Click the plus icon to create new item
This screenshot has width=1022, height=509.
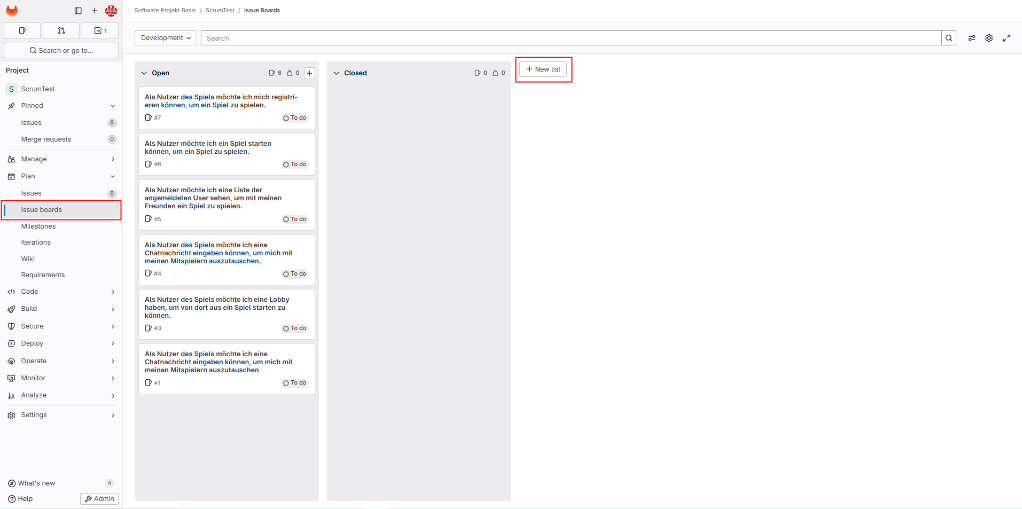(x=95, y=10)
